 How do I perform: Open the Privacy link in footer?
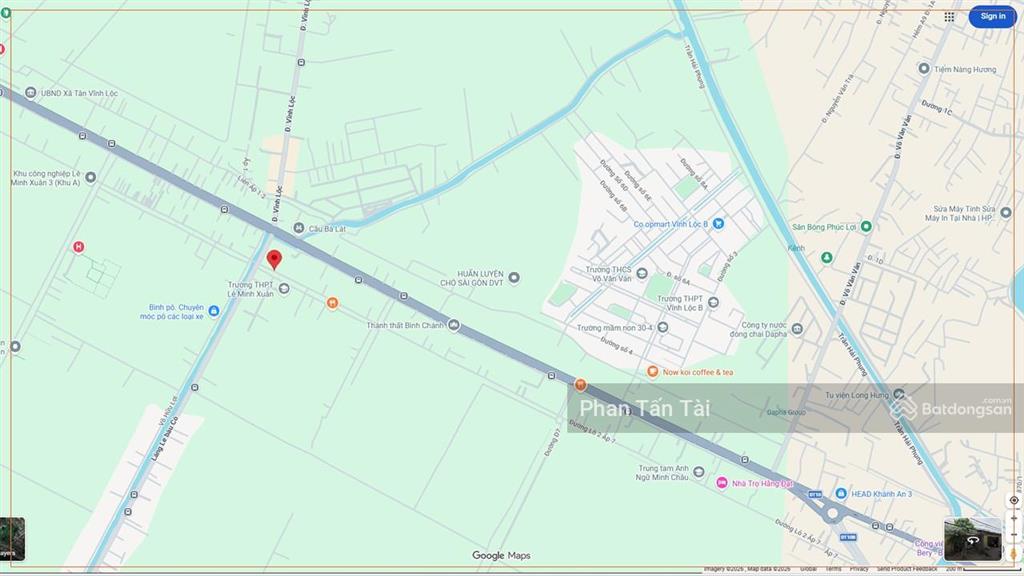click(859, 569)
